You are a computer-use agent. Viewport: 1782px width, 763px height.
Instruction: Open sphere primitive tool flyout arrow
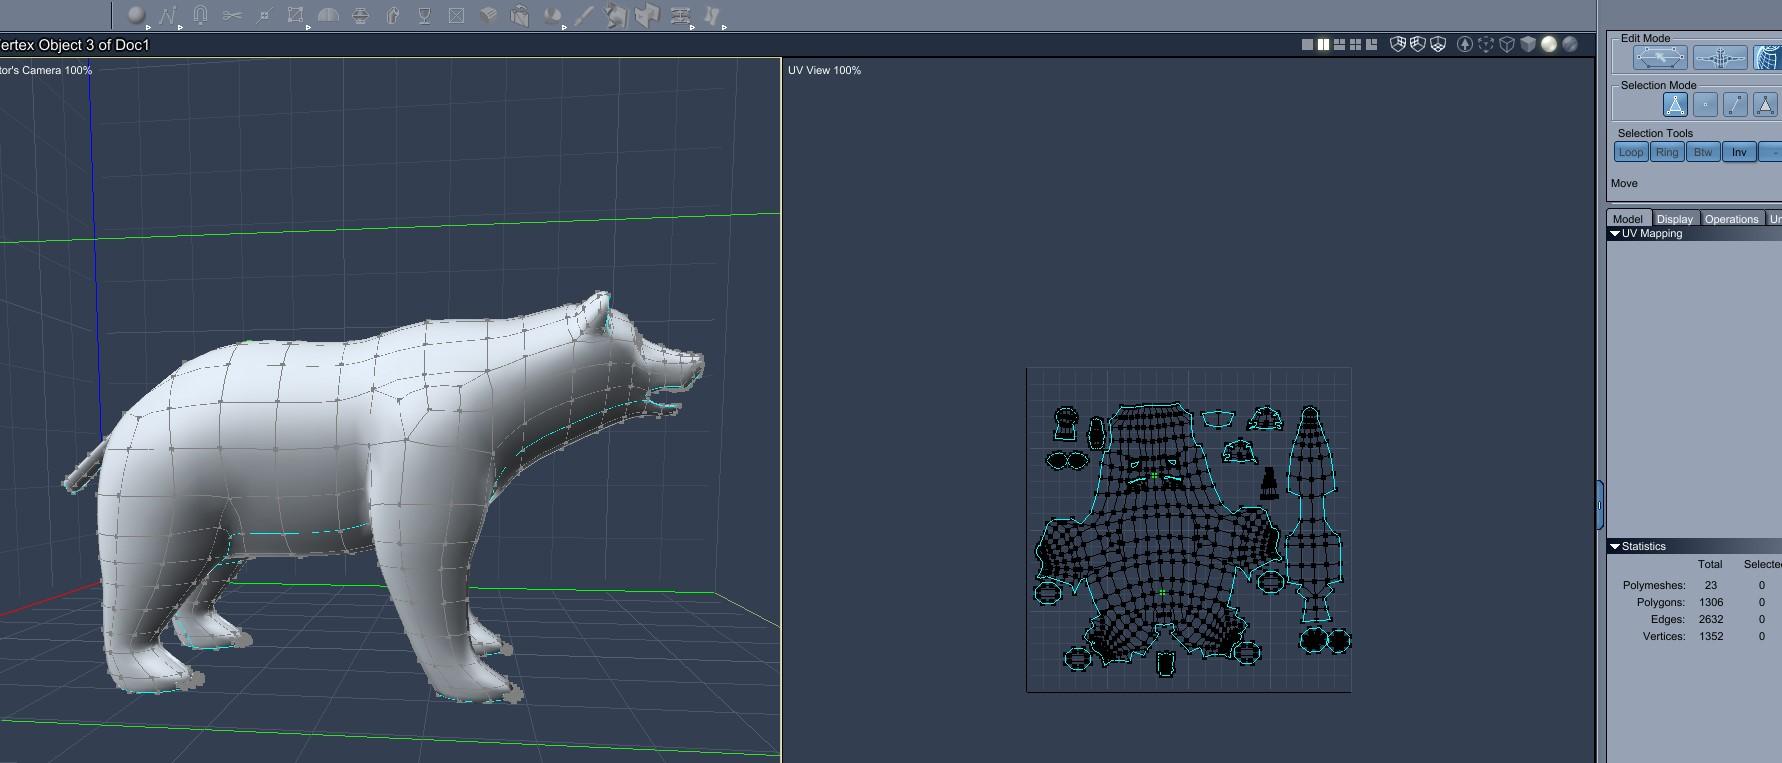(x=148, y=27)
